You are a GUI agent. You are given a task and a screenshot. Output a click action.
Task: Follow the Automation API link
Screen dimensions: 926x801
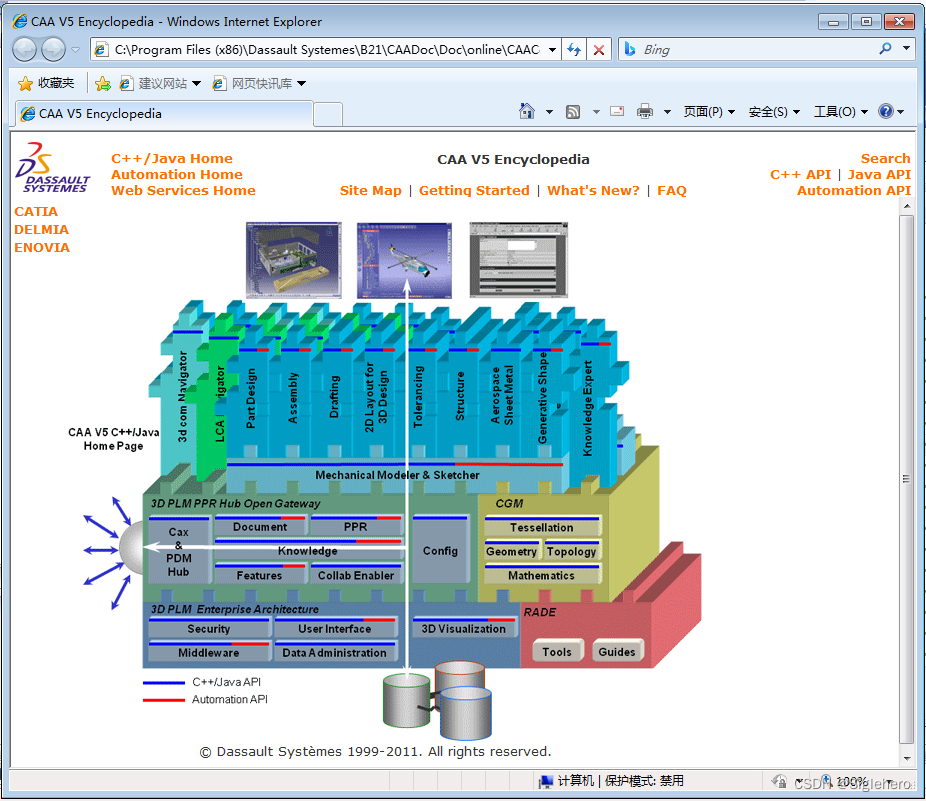tap(853, 191)
